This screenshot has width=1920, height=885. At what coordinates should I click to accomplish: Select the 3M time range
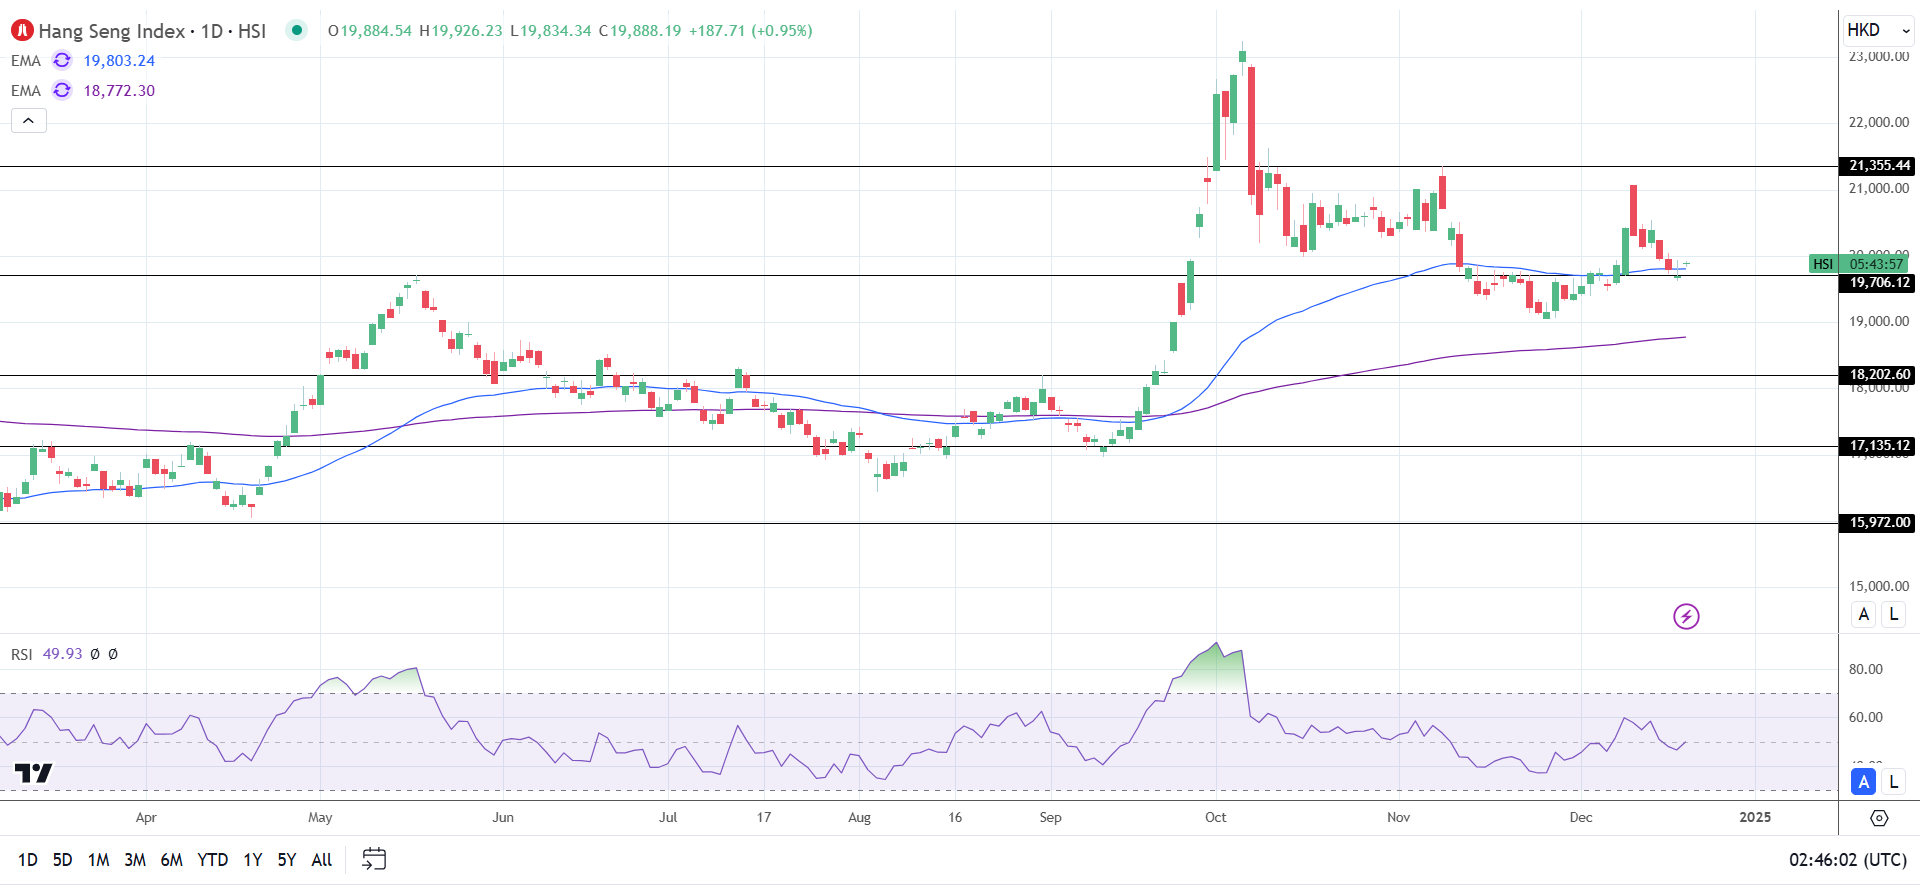pos(135,860)
